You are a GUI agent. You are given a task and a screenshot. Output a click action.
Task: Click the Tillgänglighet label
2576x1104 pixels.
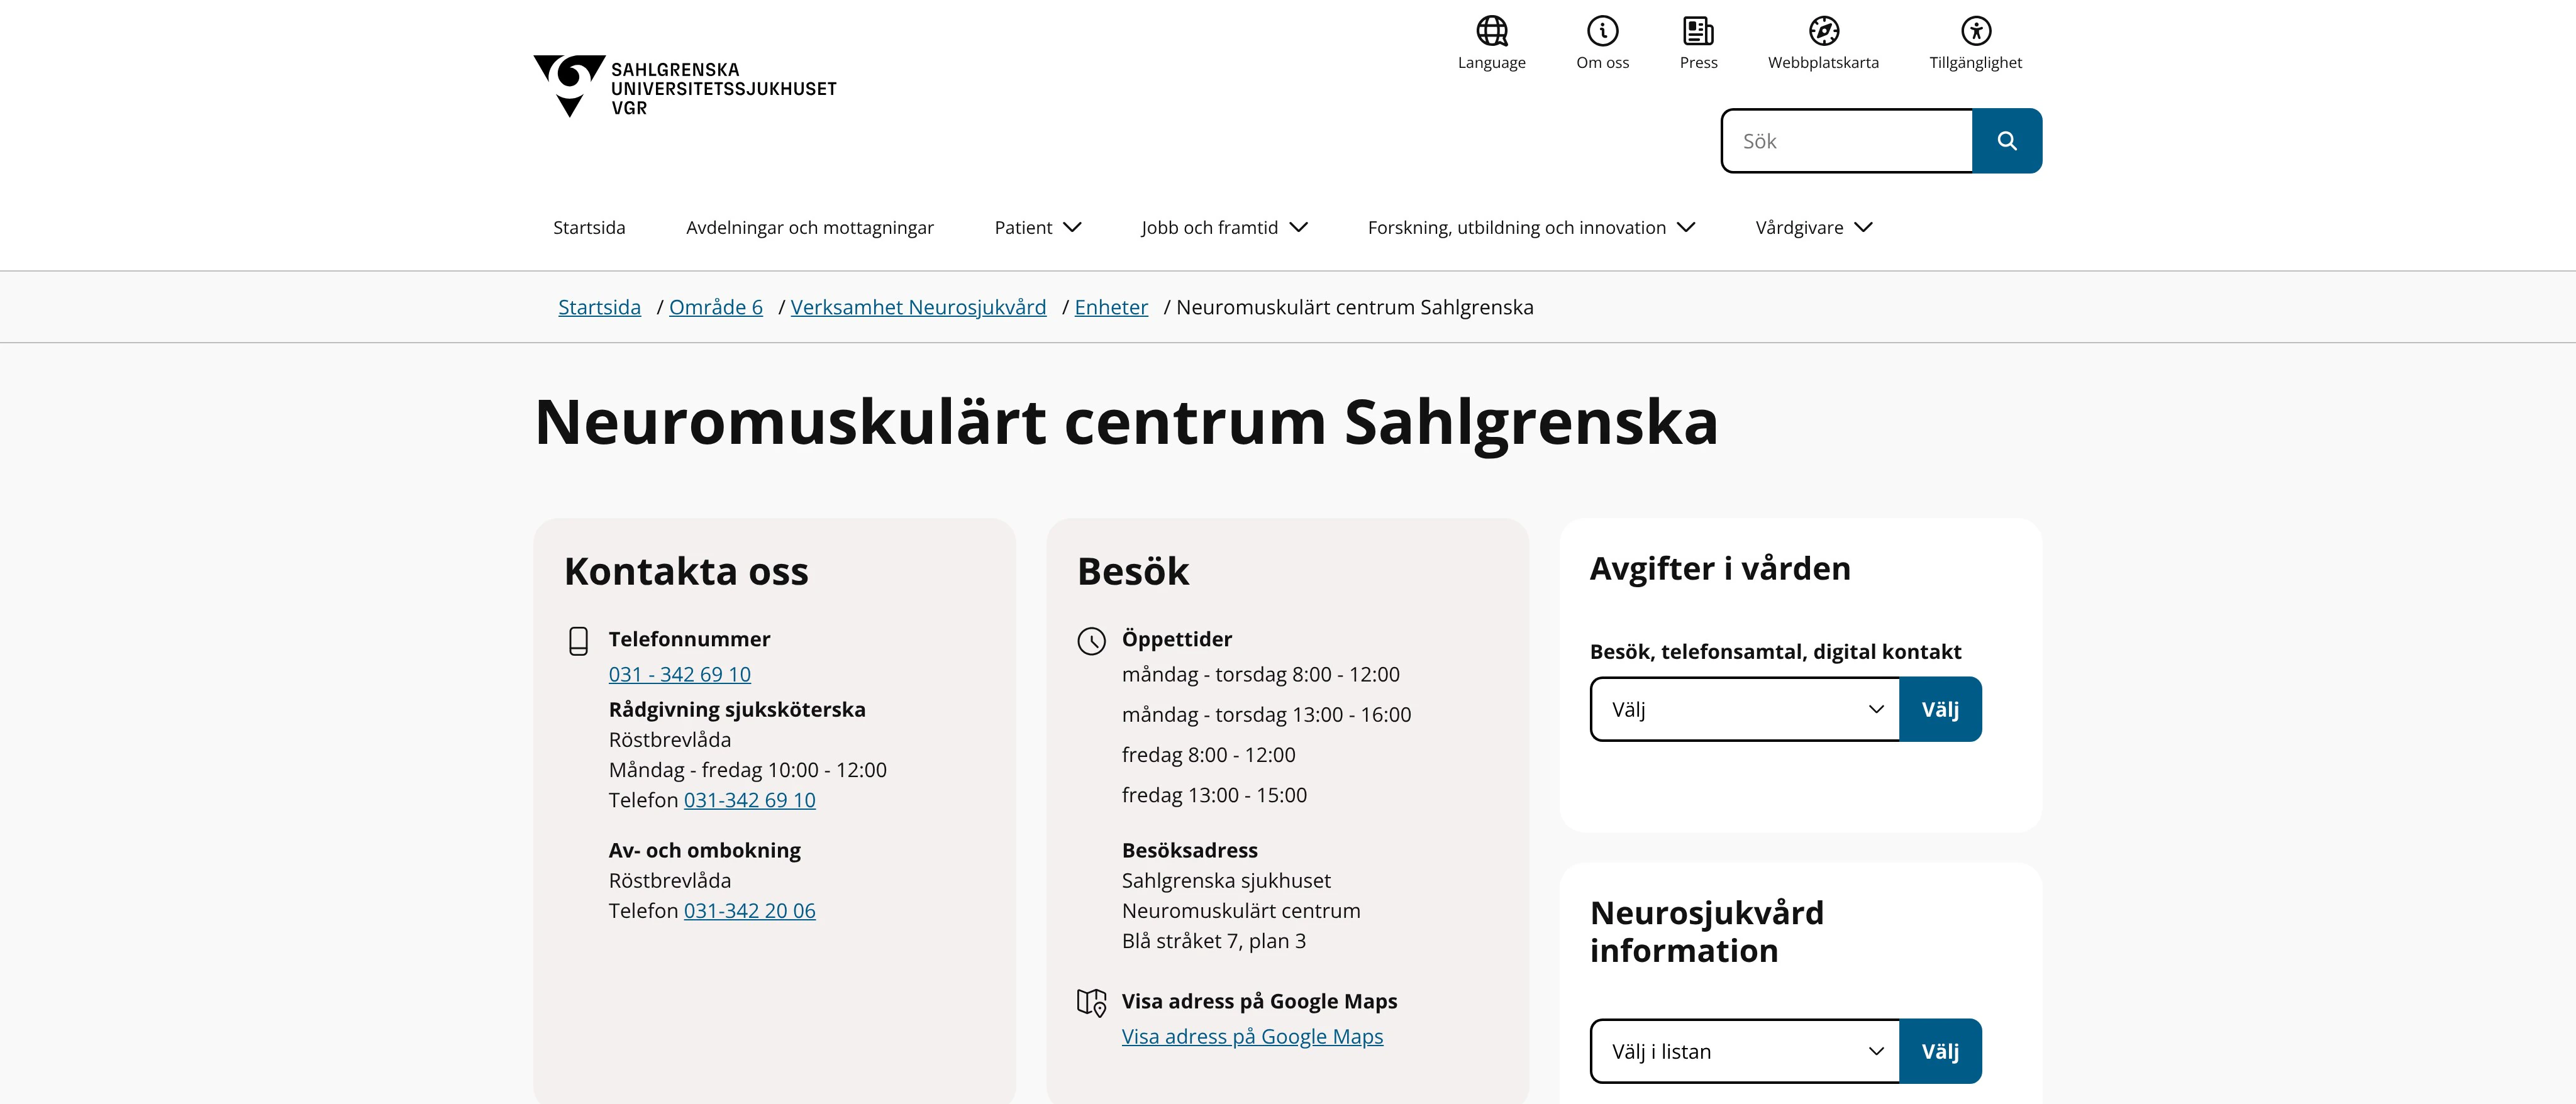[1975, 63]
